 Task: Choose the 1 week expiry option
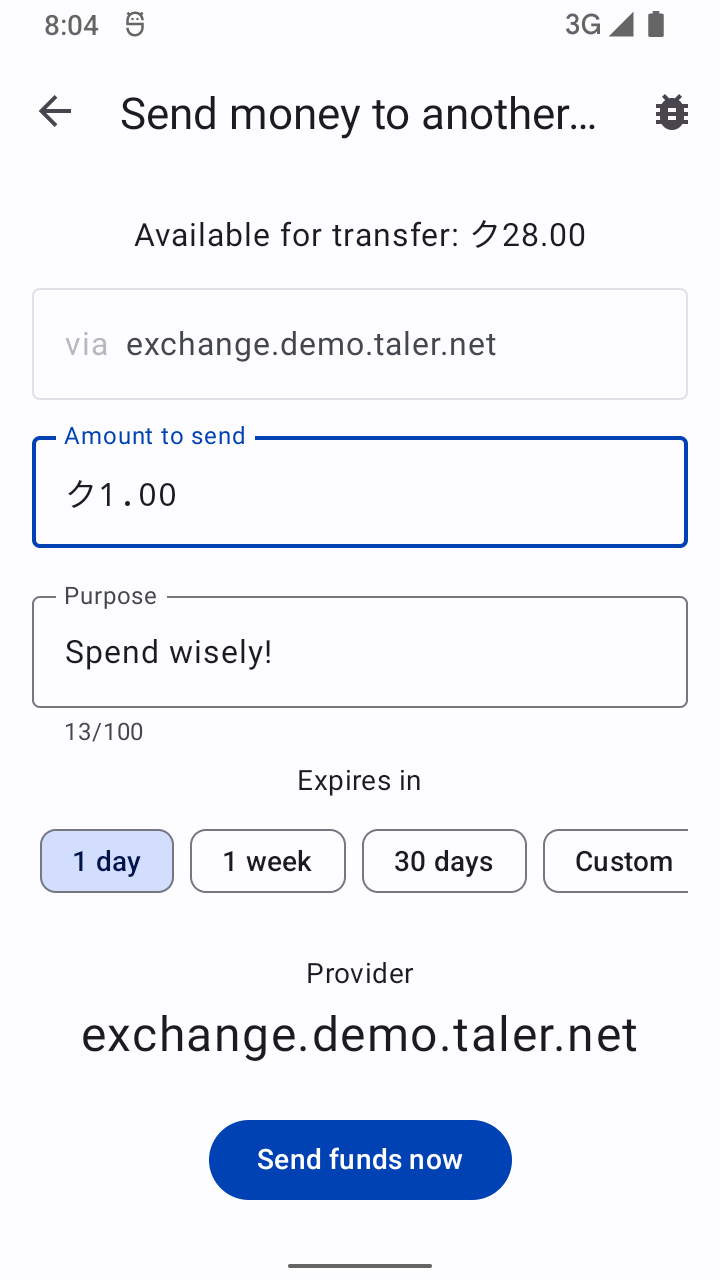pyautogui.click(x=267, y=861)
